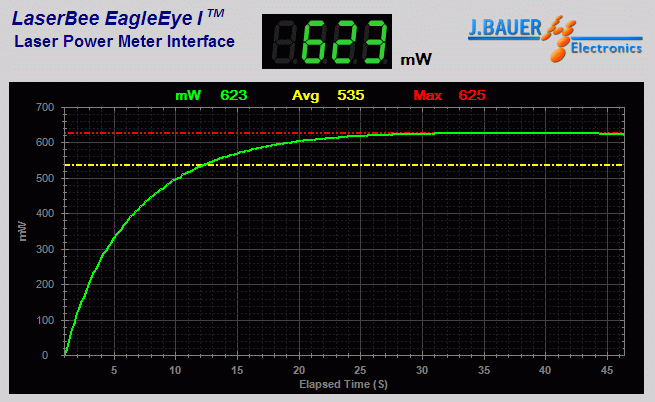
Task: Click the 10 seconds x-axis label
Action: point(175,370)
